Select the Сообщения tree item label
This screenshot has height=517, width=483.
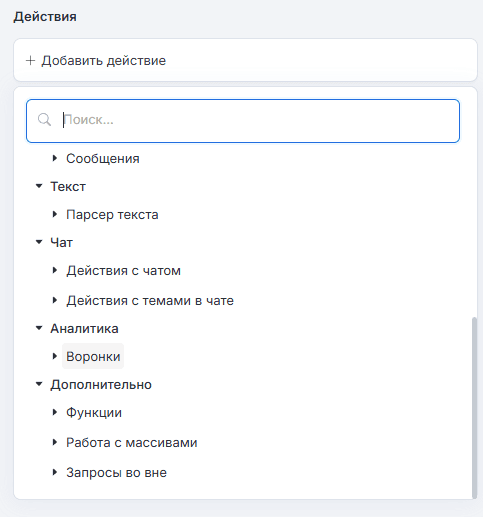point(103,159)
